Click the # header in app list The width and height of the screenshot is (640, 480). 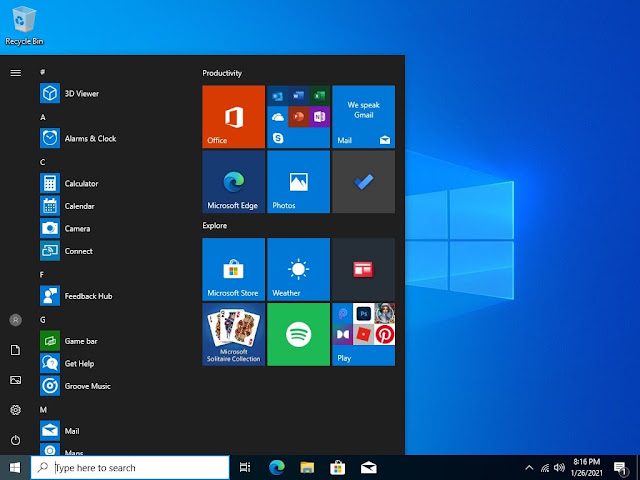42,72
